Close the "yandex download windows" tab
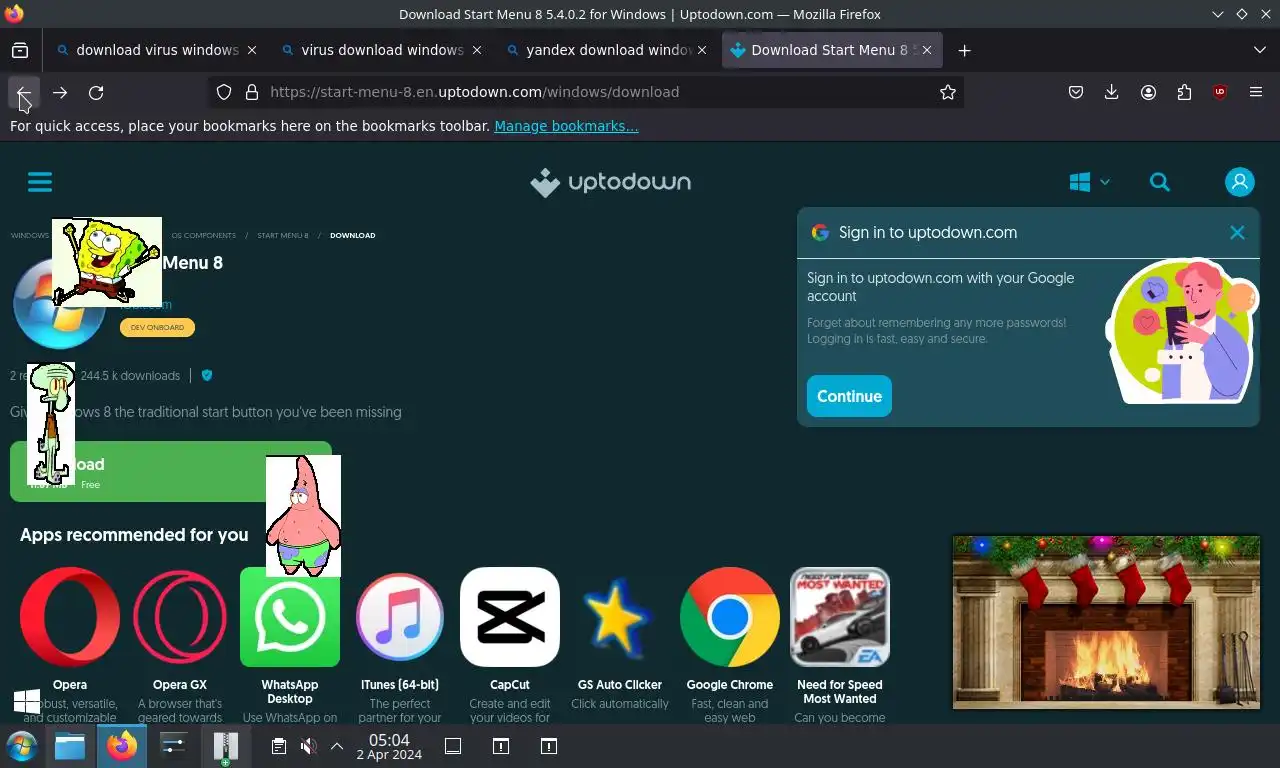The width and height of the screenshot is (1280, 768). [x=702, y=50]
